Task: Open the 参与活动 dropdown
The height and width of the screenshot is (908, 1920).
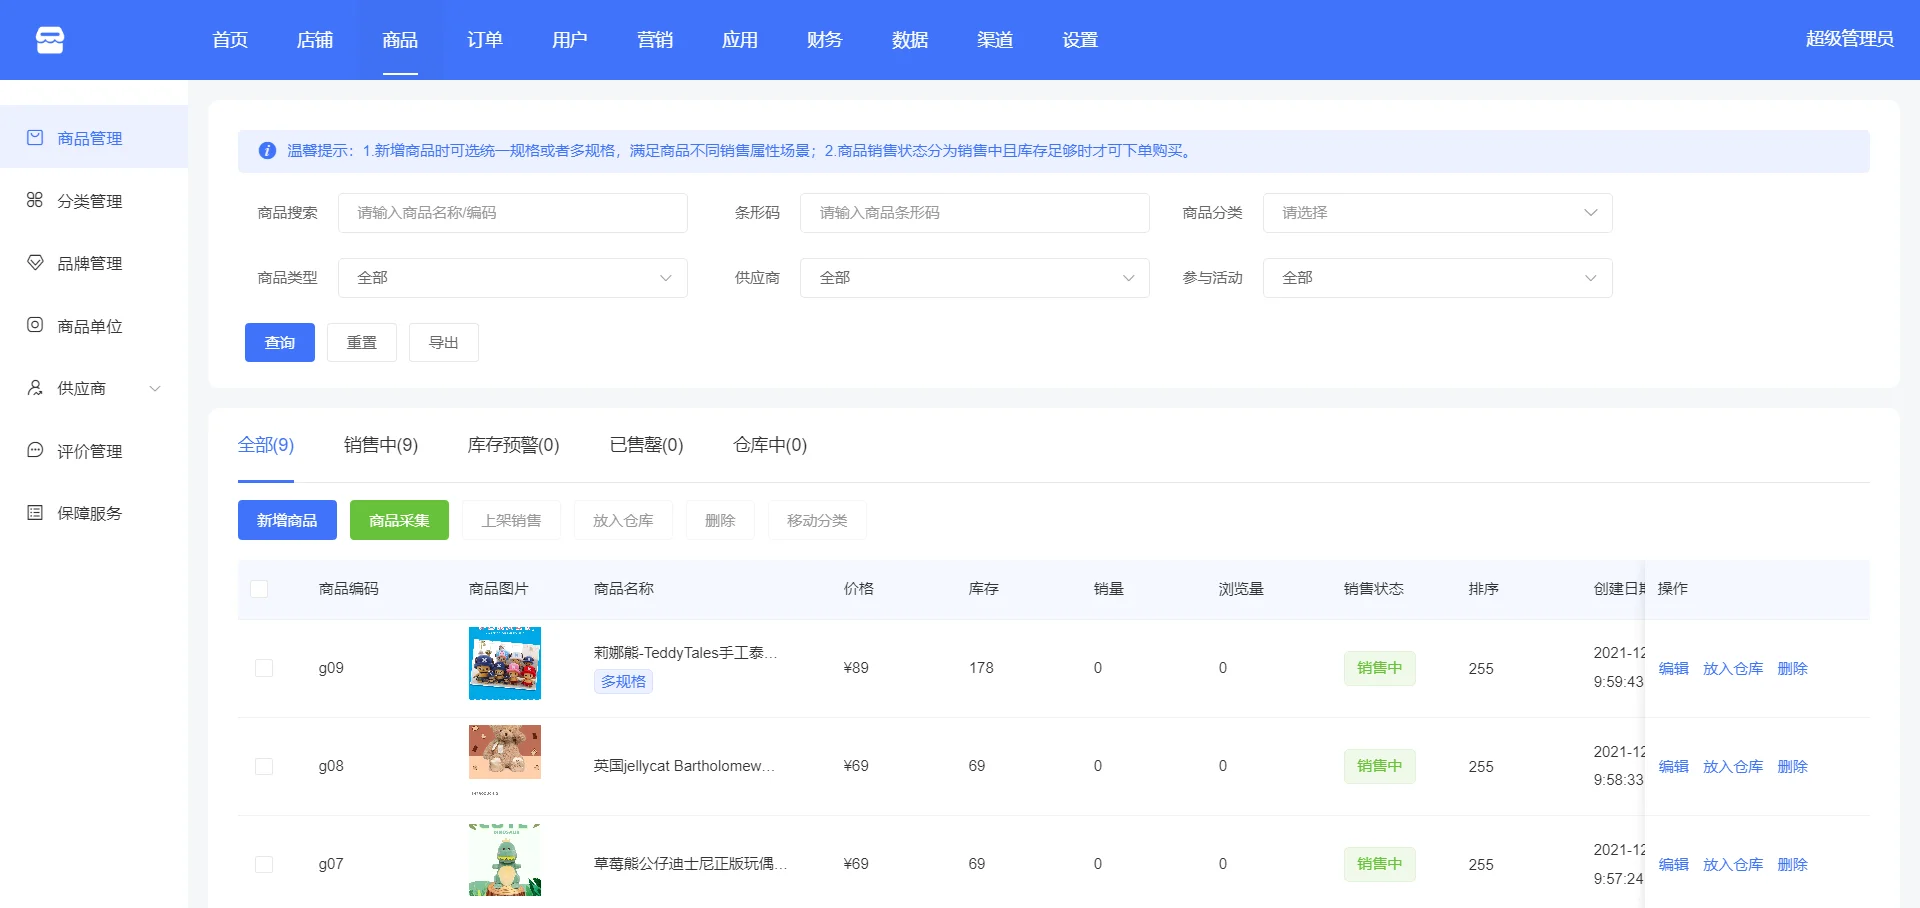Action: click(x=1437, y=278)
